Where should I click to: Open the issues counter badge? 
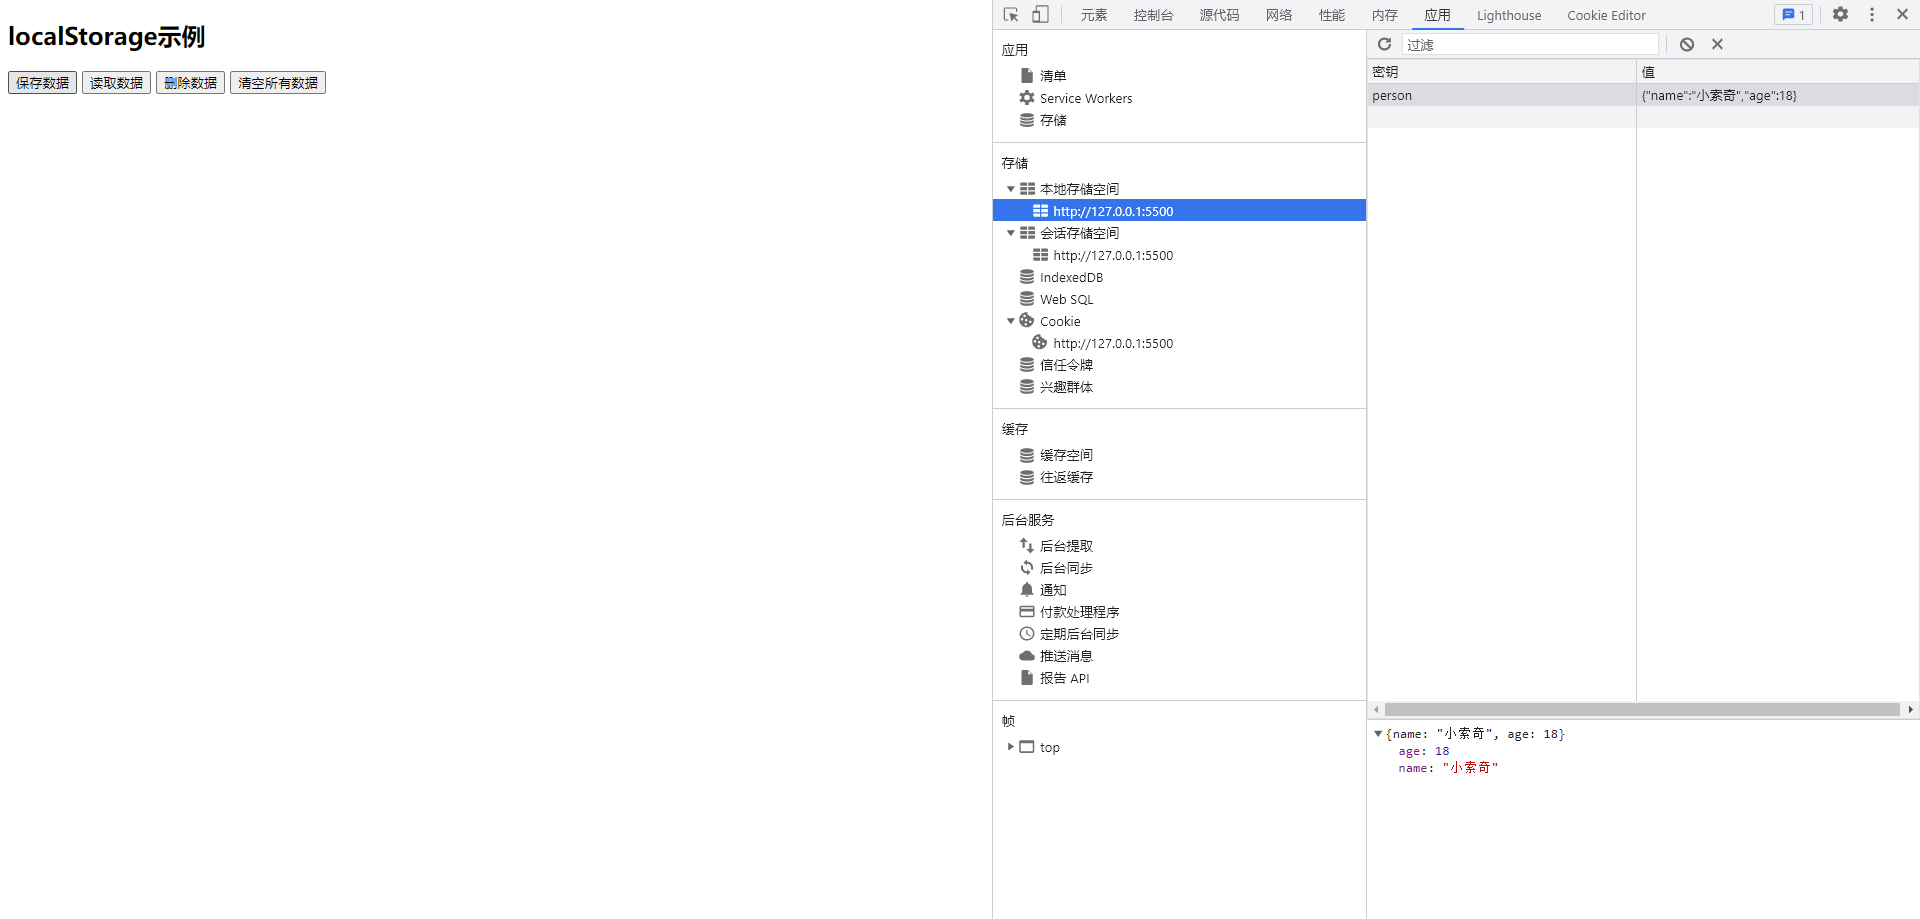coord(1793,15)
